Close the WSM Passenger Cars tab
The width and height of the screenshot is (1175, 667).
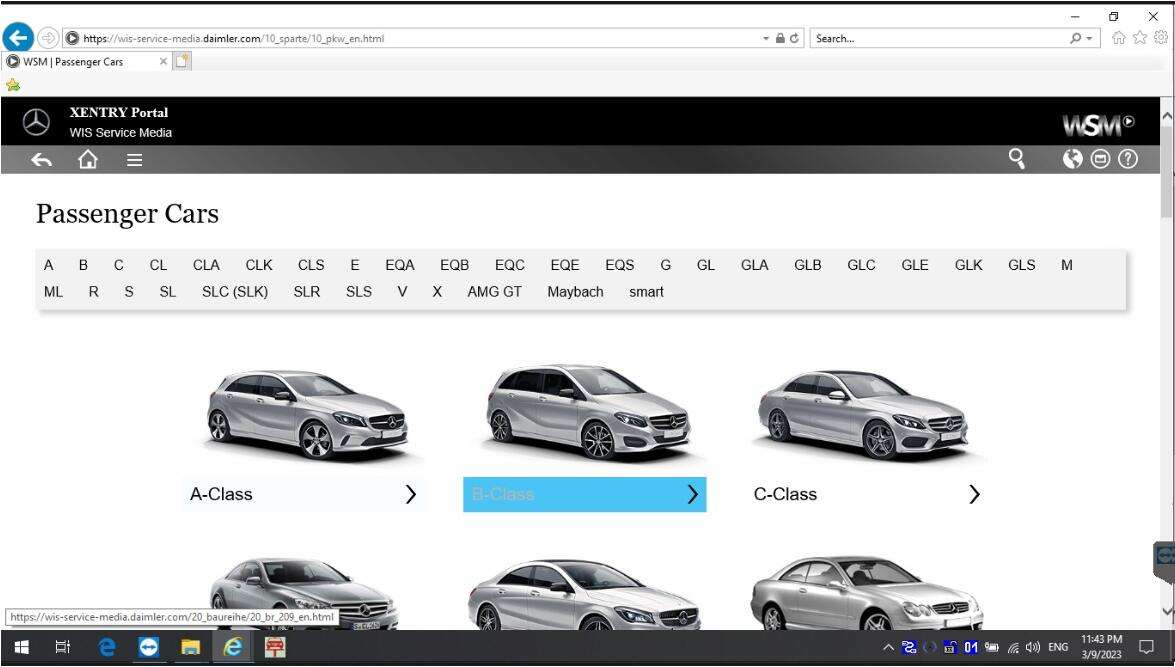pos(163,61)
